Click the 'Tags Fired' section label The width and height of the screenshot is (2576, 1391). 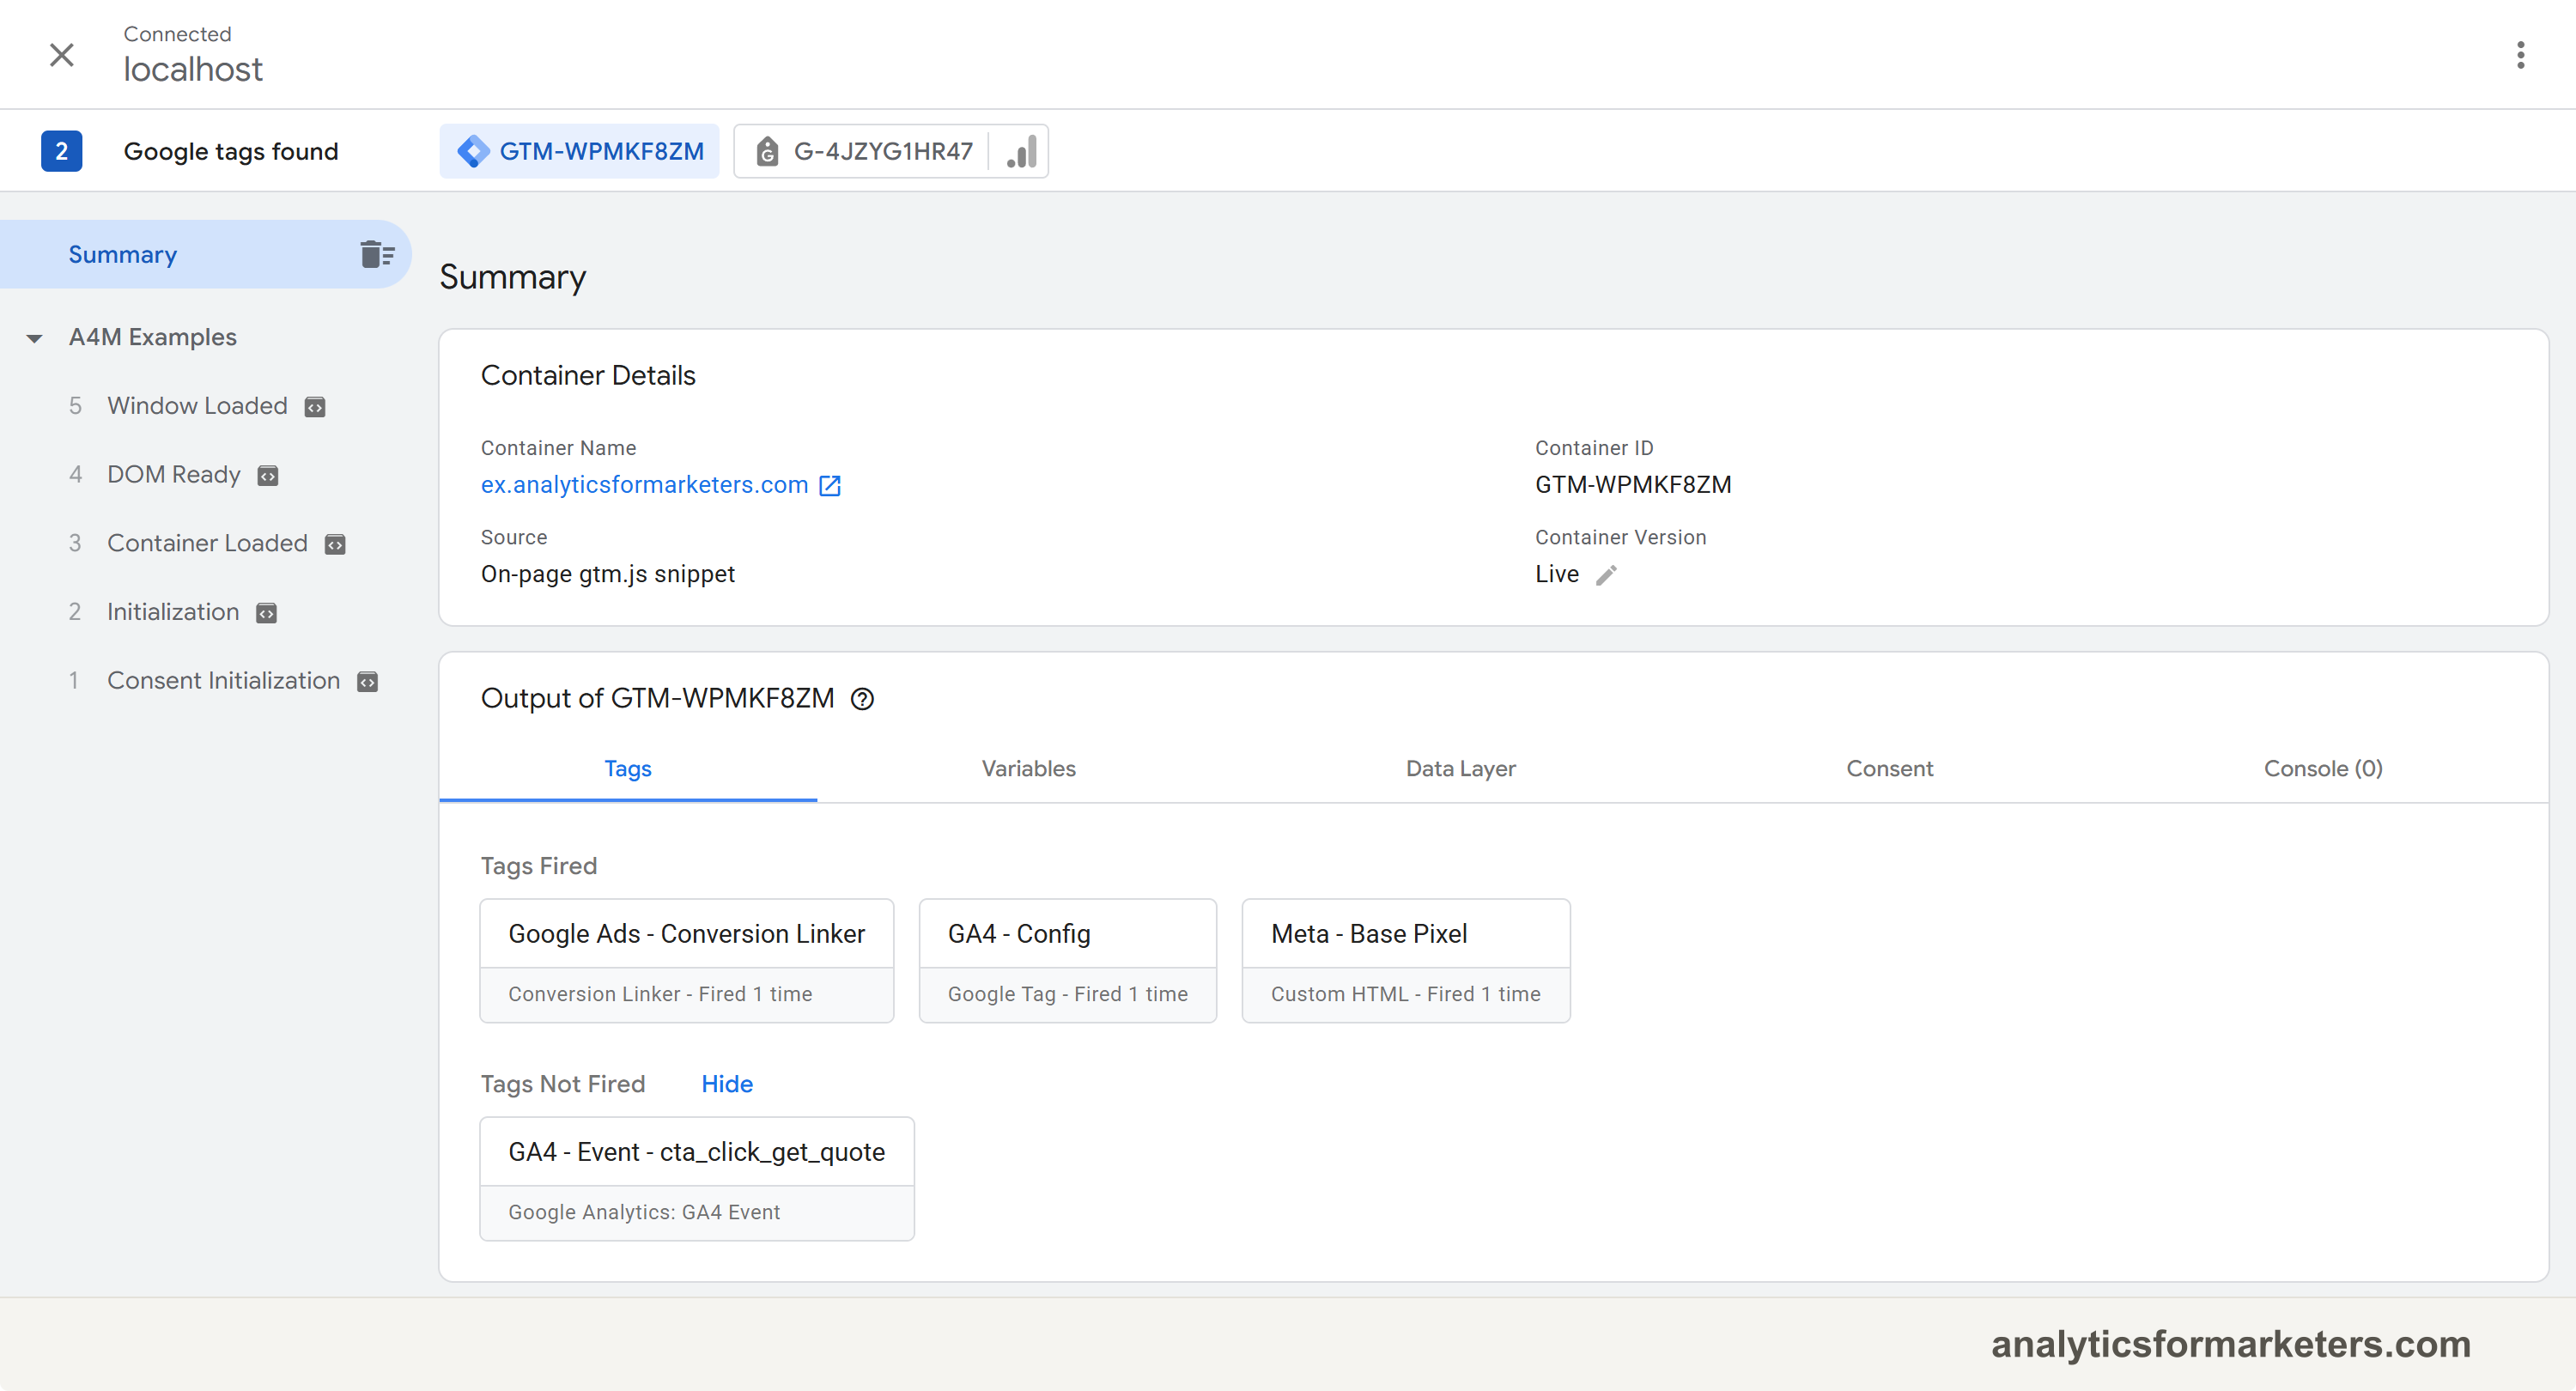[538, 866]
